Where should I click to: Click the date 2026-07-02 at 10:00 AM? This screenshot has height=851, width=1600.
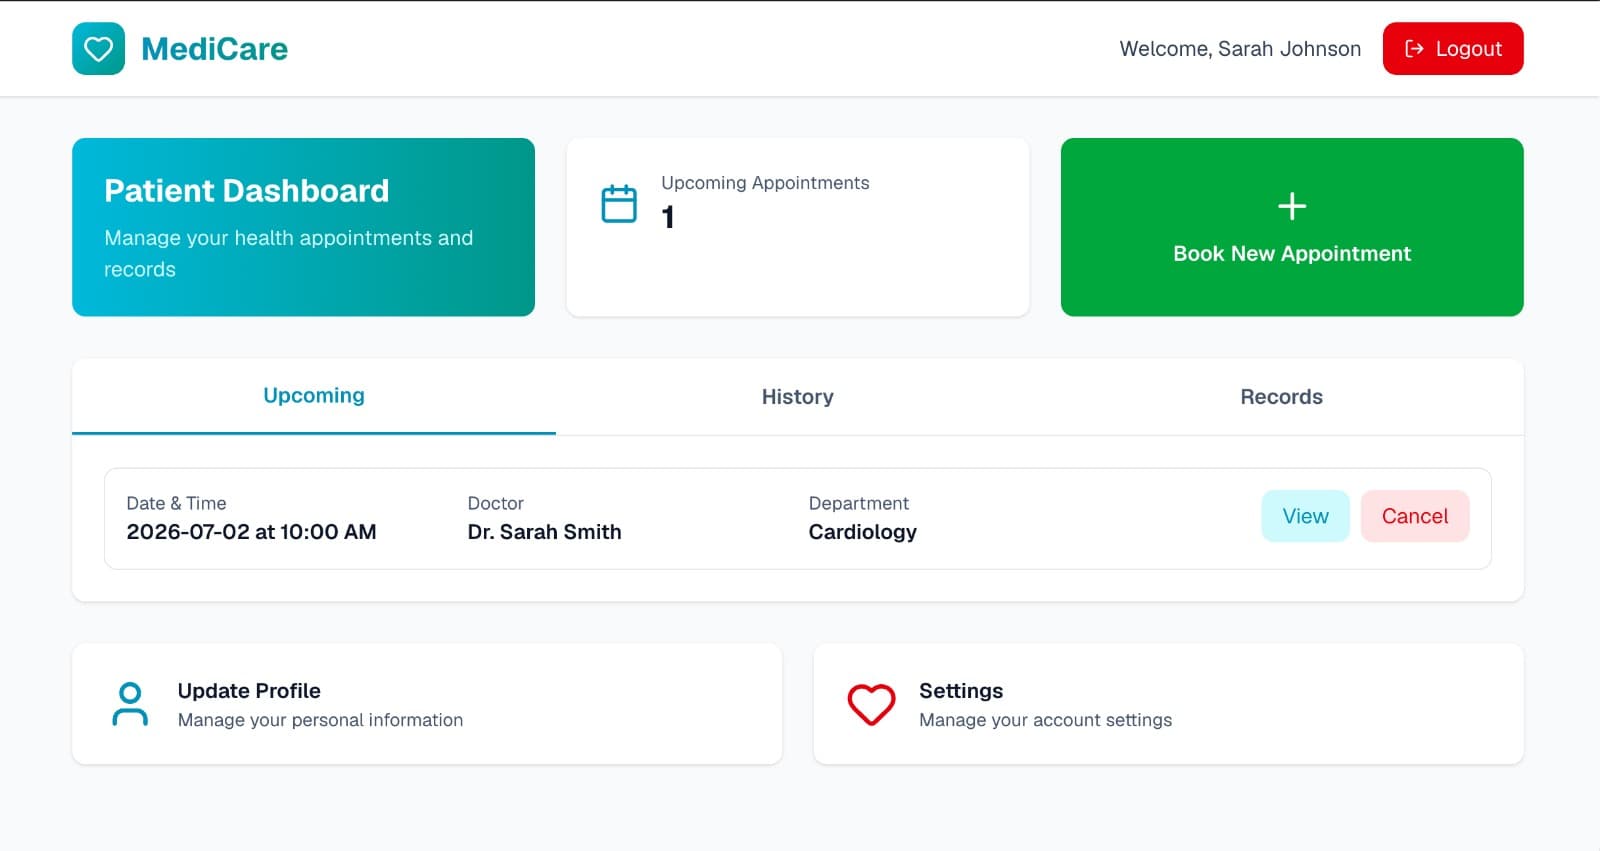[x=251, y=532]
